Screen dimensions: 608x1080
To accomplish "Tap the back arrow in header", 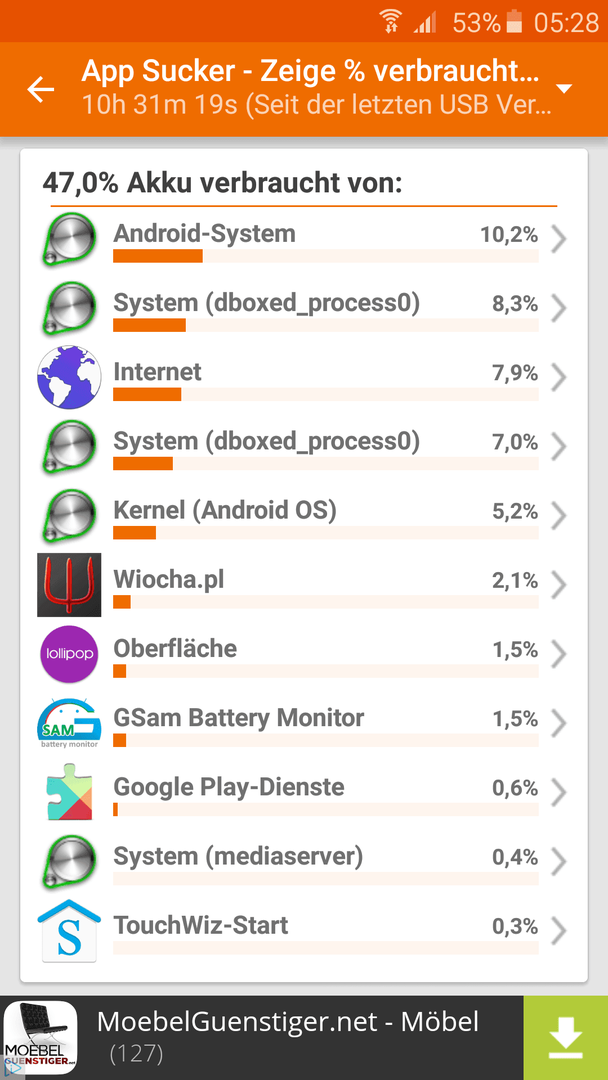I will coord(41,90).
